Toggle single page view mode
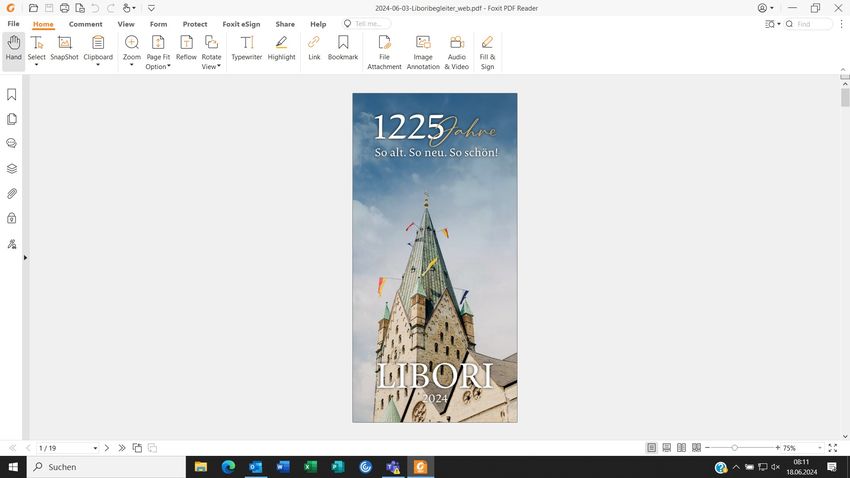The width and height of the screenshot is (850, 478). (652, 448)
